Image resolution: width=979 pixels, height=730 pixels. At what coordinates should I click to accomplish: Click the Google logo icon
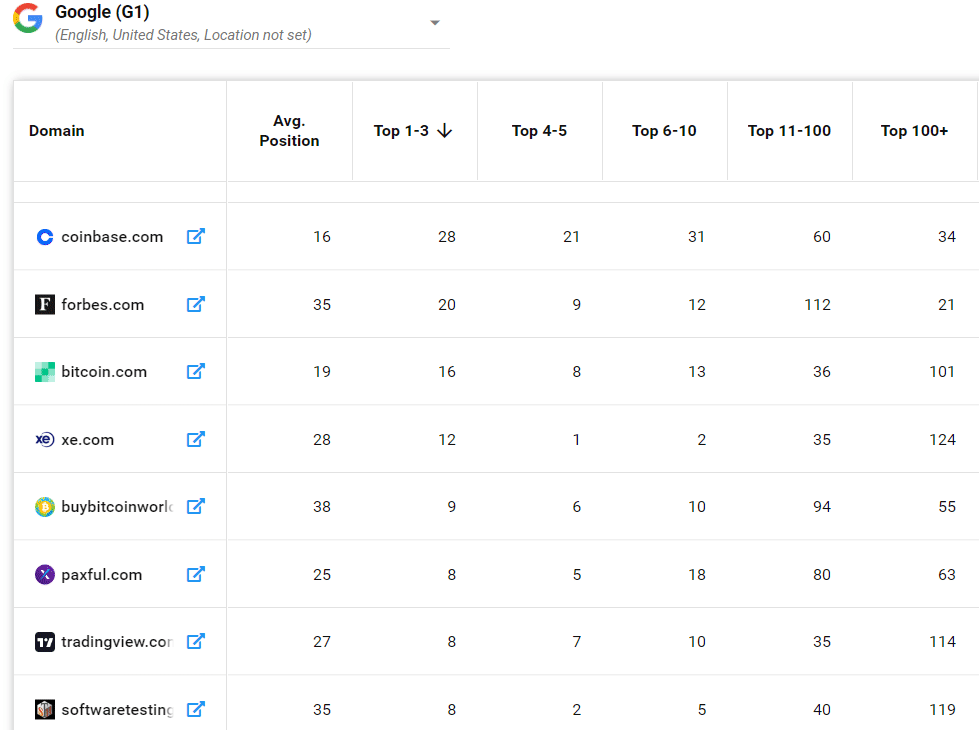(x=28, y=18)
